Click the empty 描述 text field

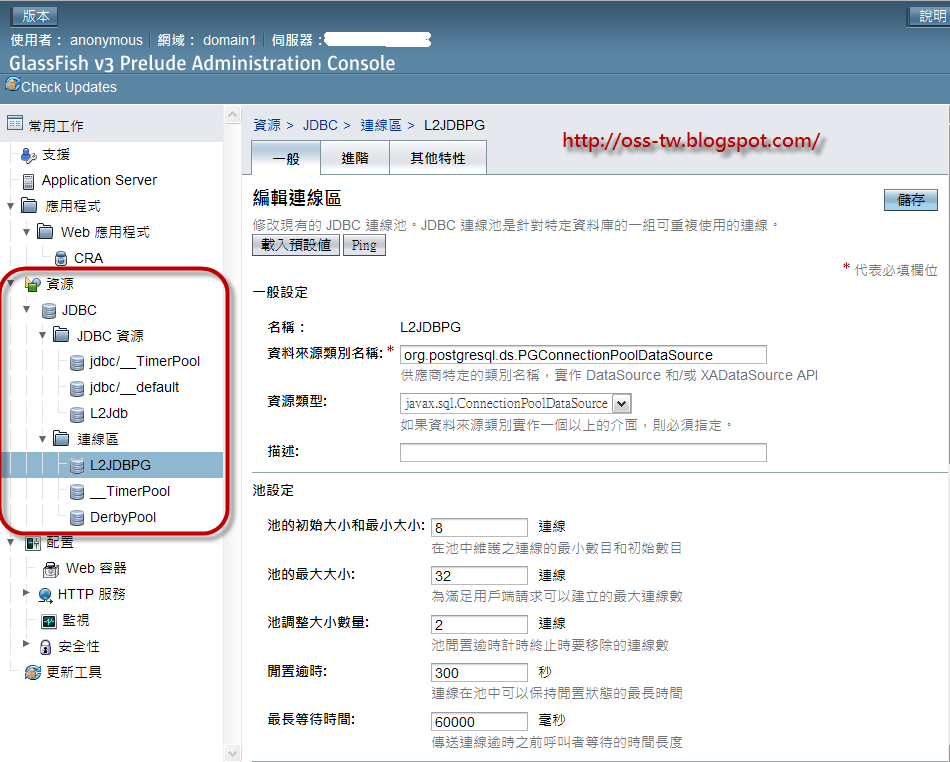583,452
